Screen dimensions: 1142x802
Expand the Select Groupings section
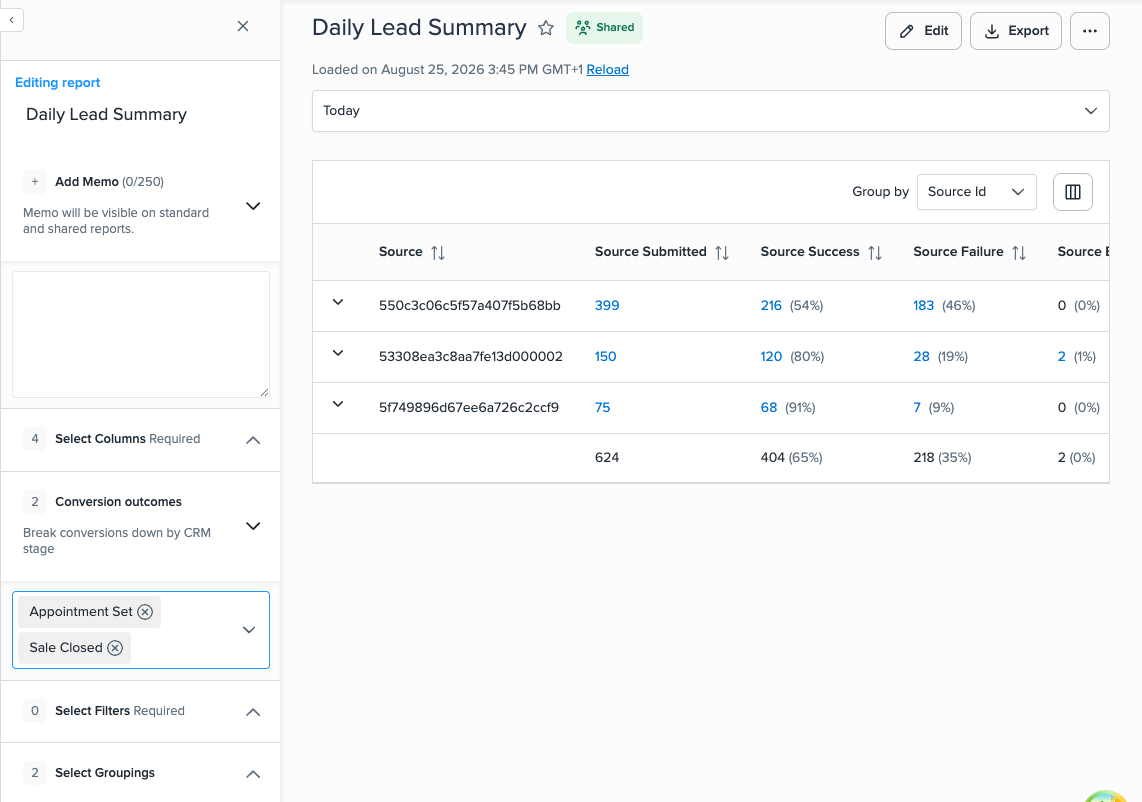[x=253, y=774]
